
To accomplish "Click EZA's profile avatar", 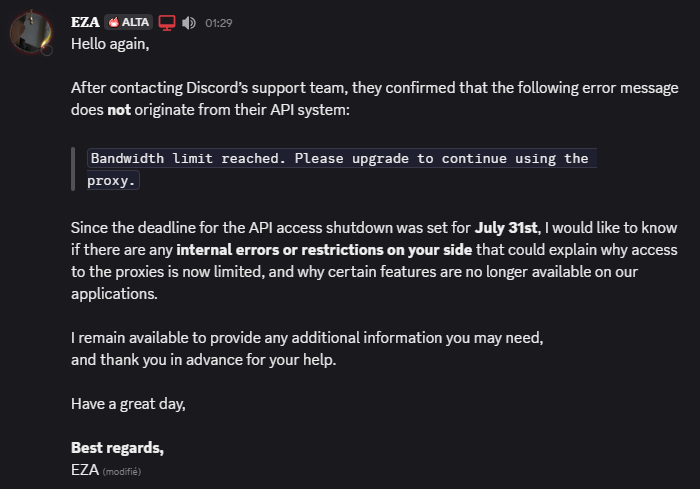I will [31, 32].
